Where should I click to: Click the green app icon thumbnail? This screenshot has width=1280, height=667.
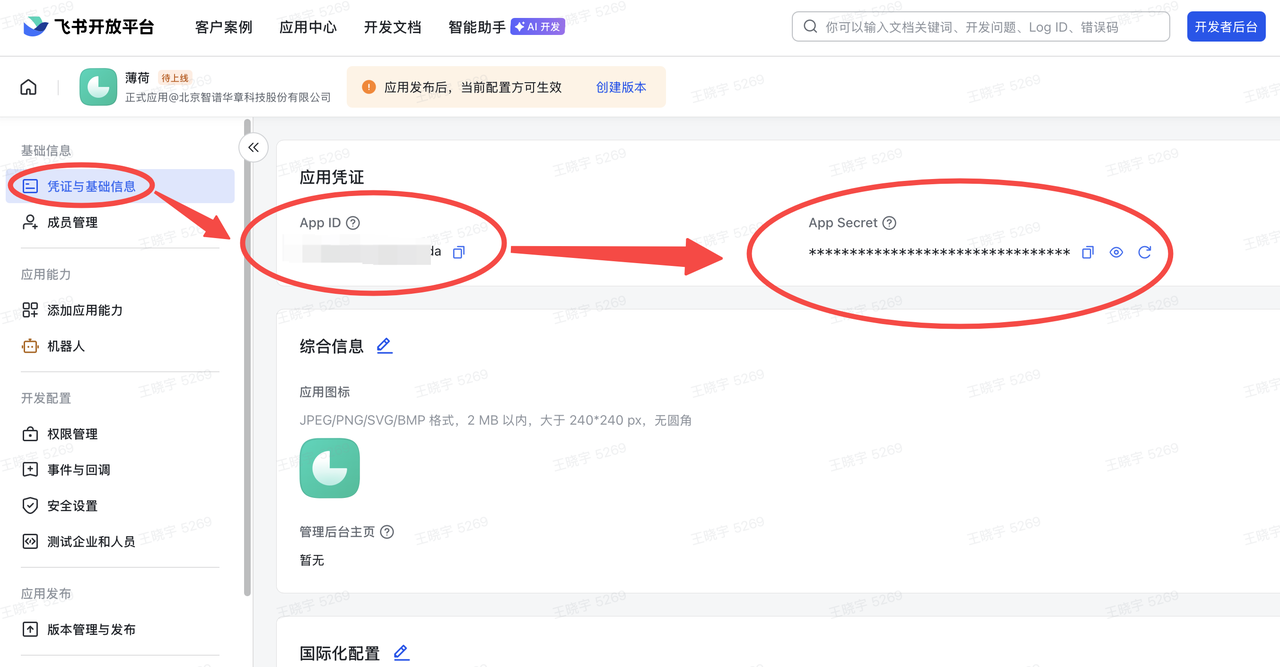coord(329,468)
